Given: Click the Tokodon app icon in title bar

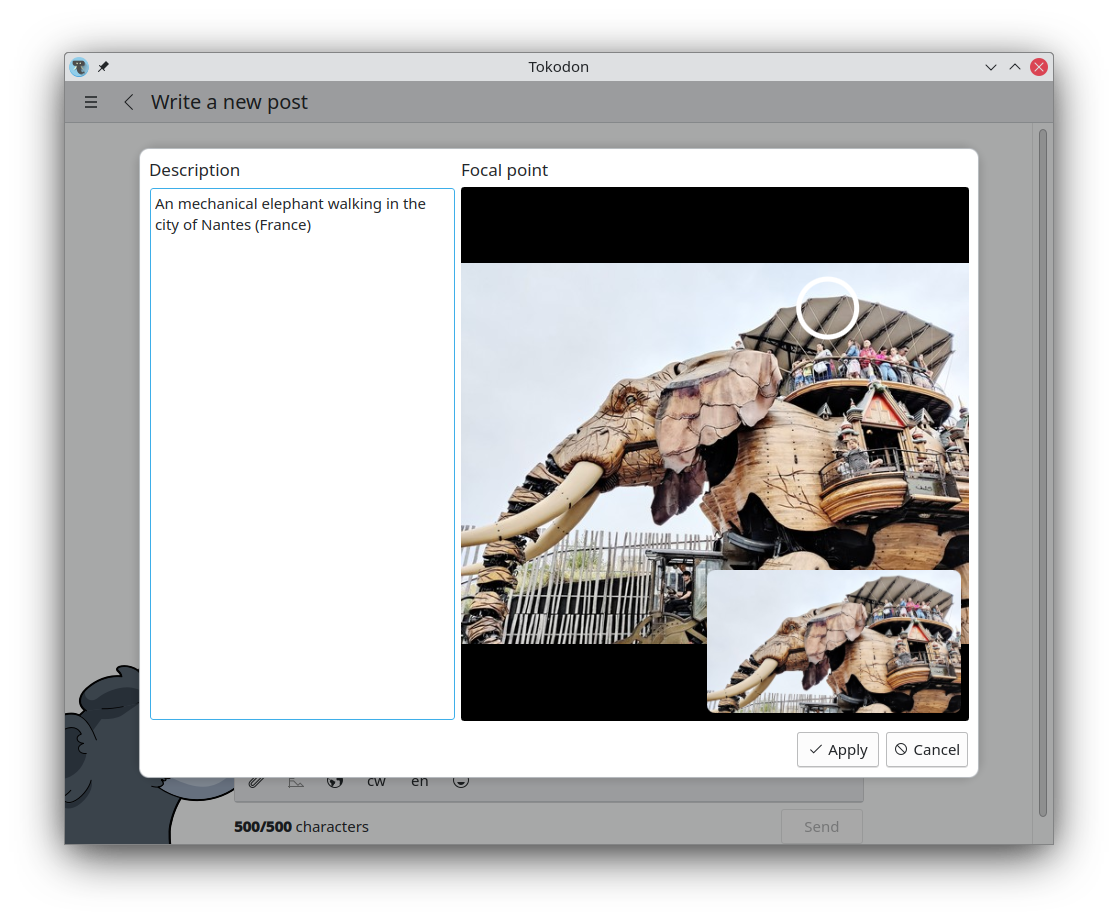Looking at the screenshot, I should point(79,67).
